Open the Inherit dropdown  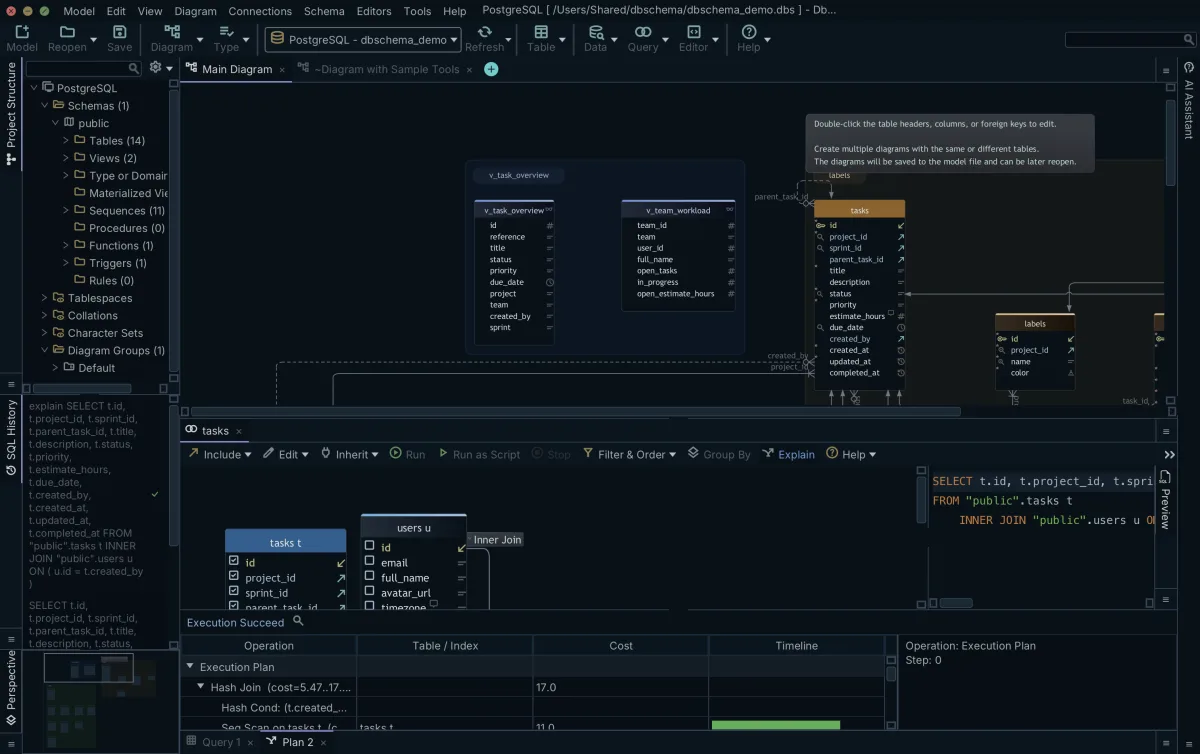click(x=349, y=454)
